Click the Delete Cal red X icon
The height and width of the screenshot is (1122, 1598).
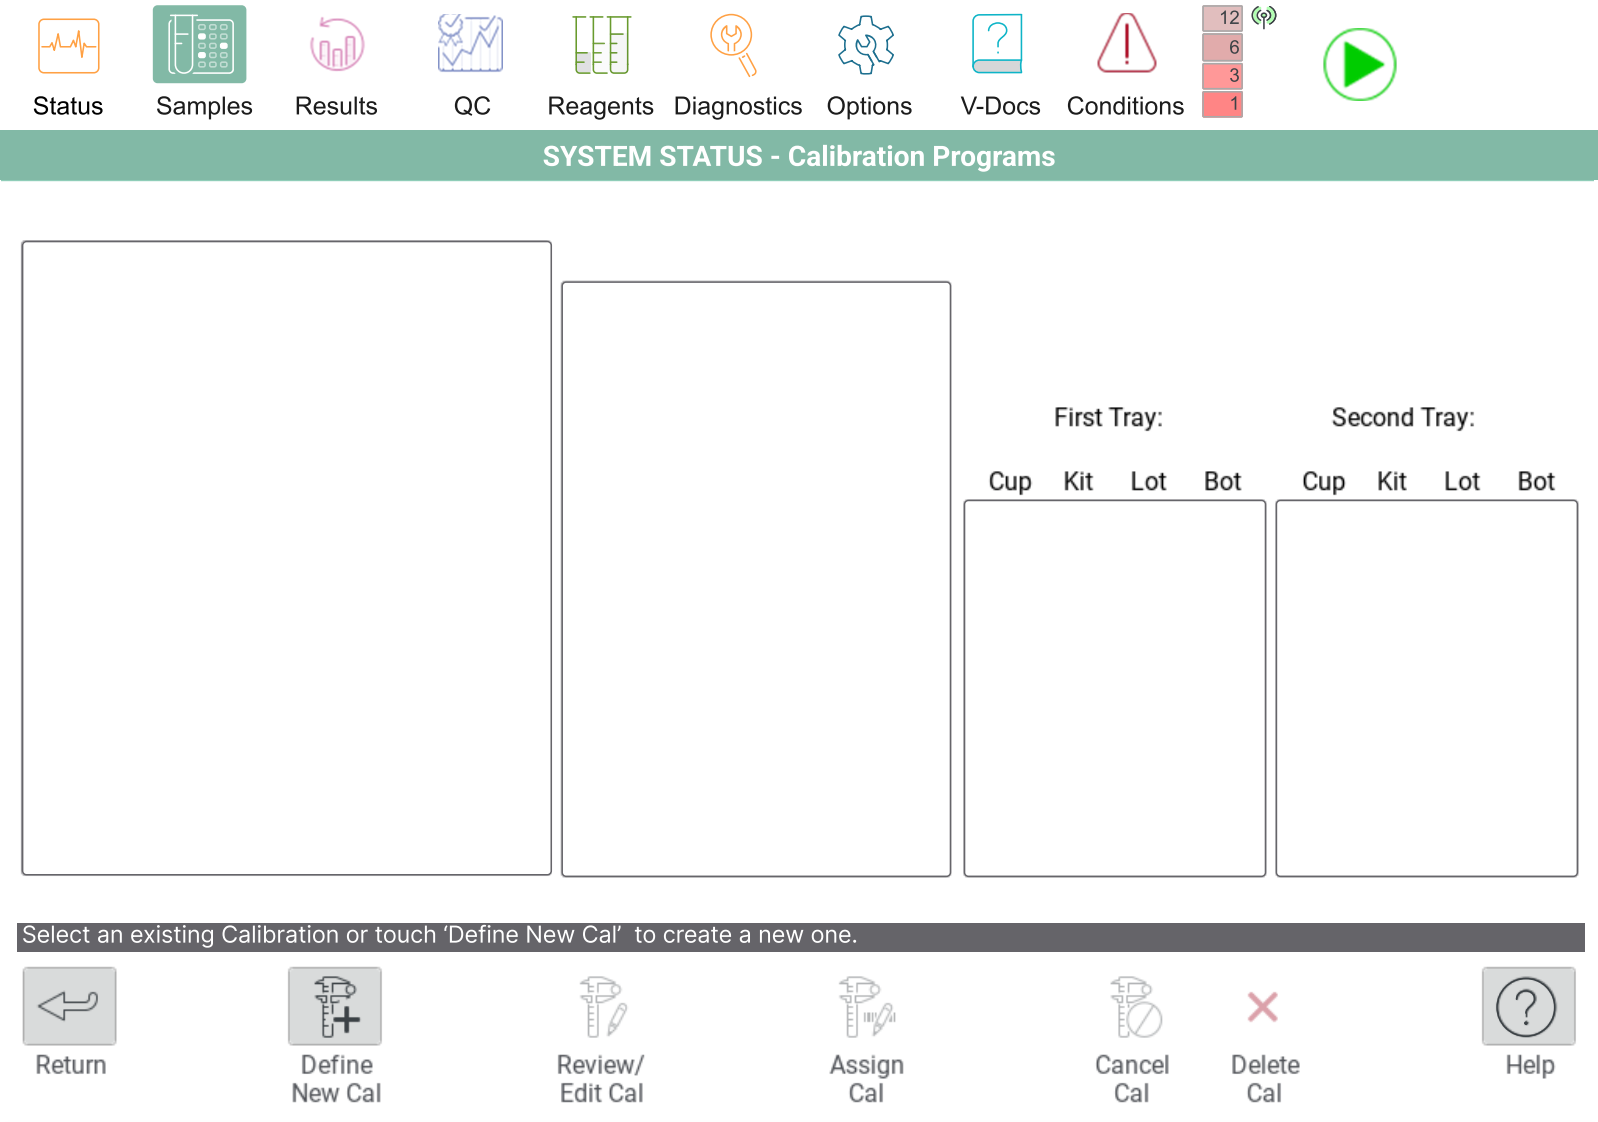coord(1263,1006)
